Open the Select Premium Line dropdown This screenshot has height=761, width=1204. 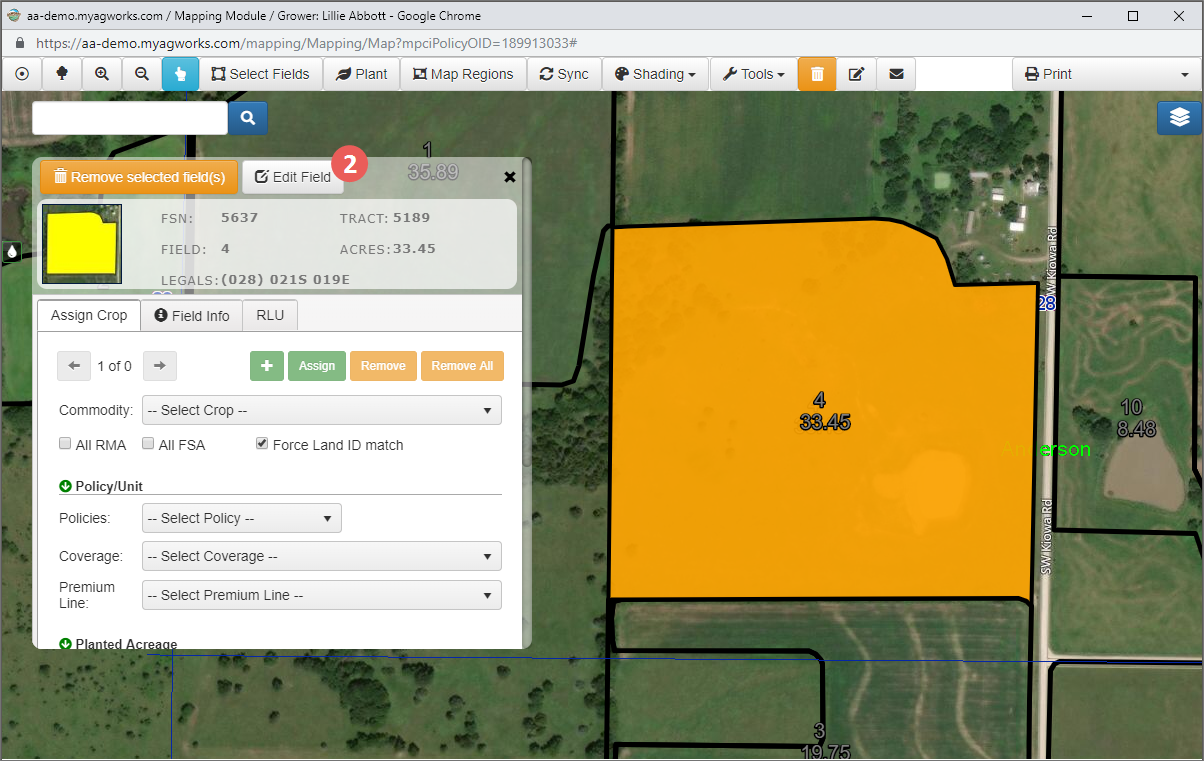322,595
